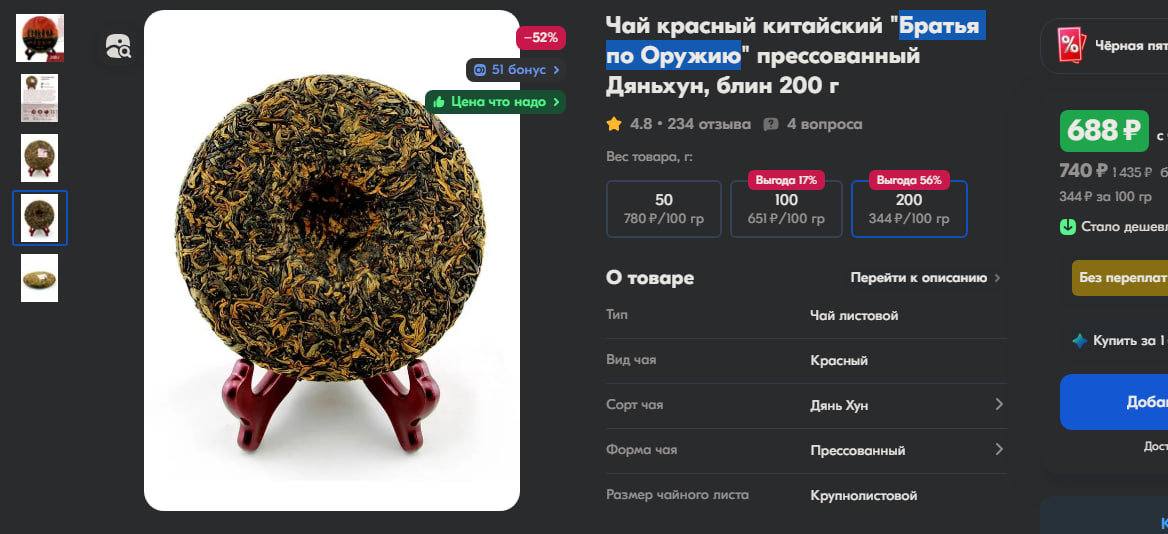Open the 51 бонус badge
The image size is (1168, 534).
click(515, 70)
